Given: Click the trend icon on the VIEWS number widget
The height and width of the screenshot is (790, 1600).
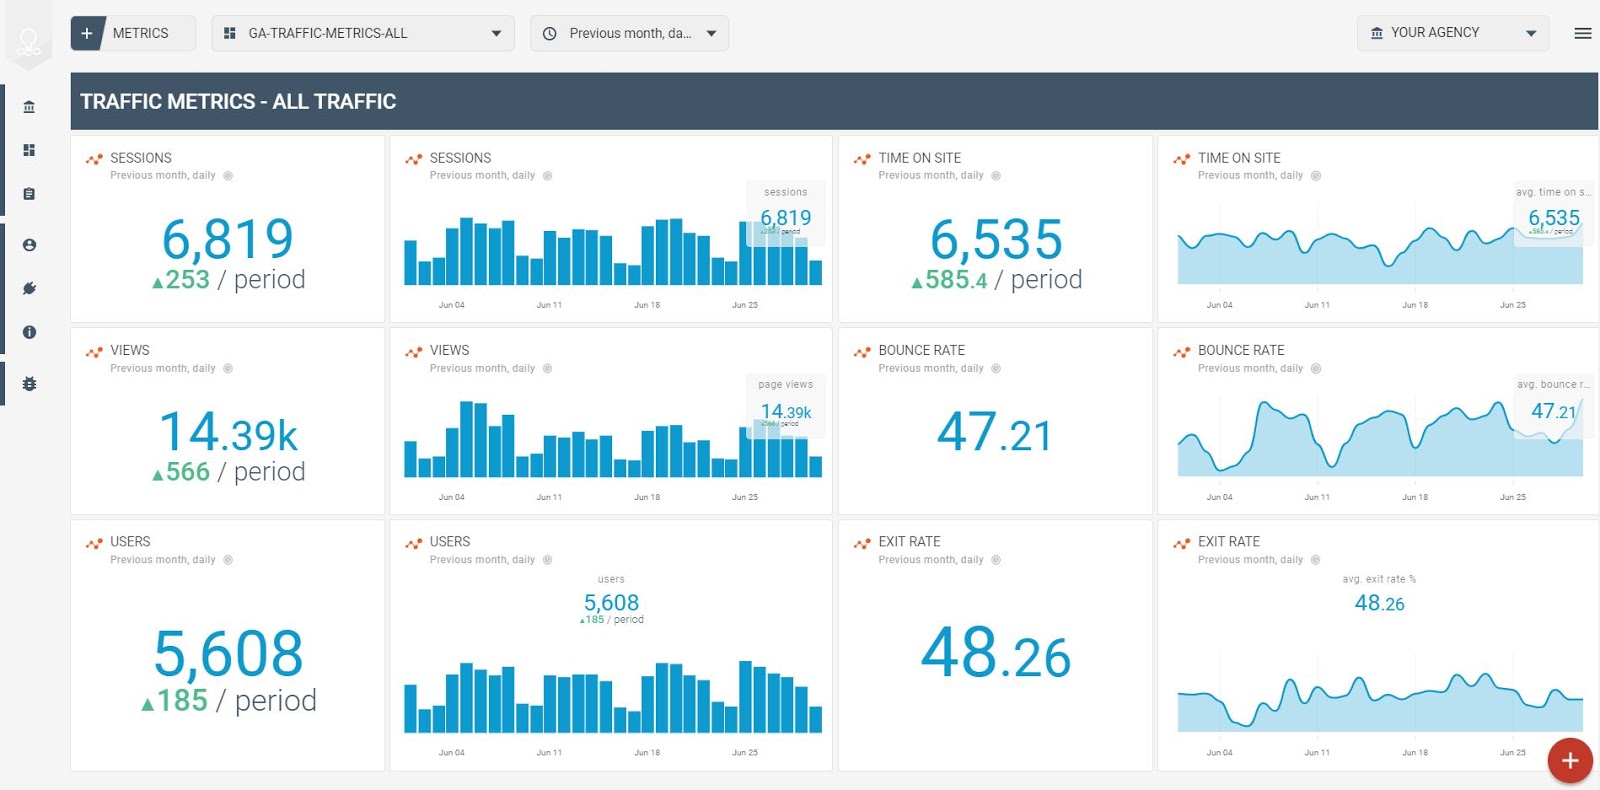Looking at the screenshot, I should (x=94, y=352).
